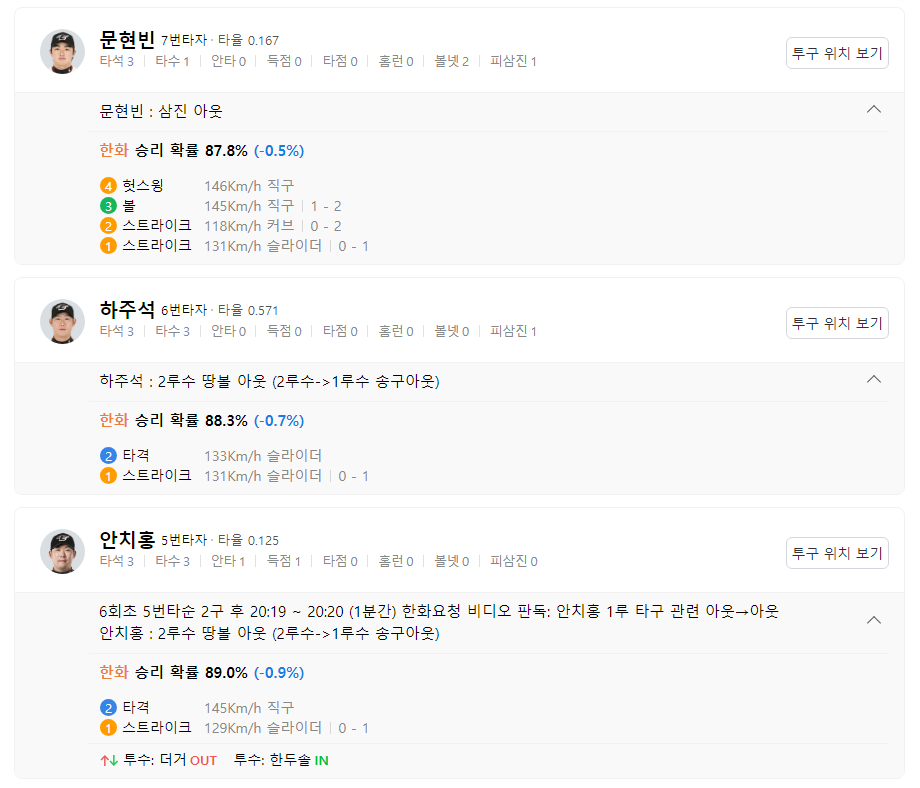Image resolution: width=920 pixels, height=788 pixels.
Task: Open 투구 위치 보기 for 문현빈
Action: click(837, 54)
